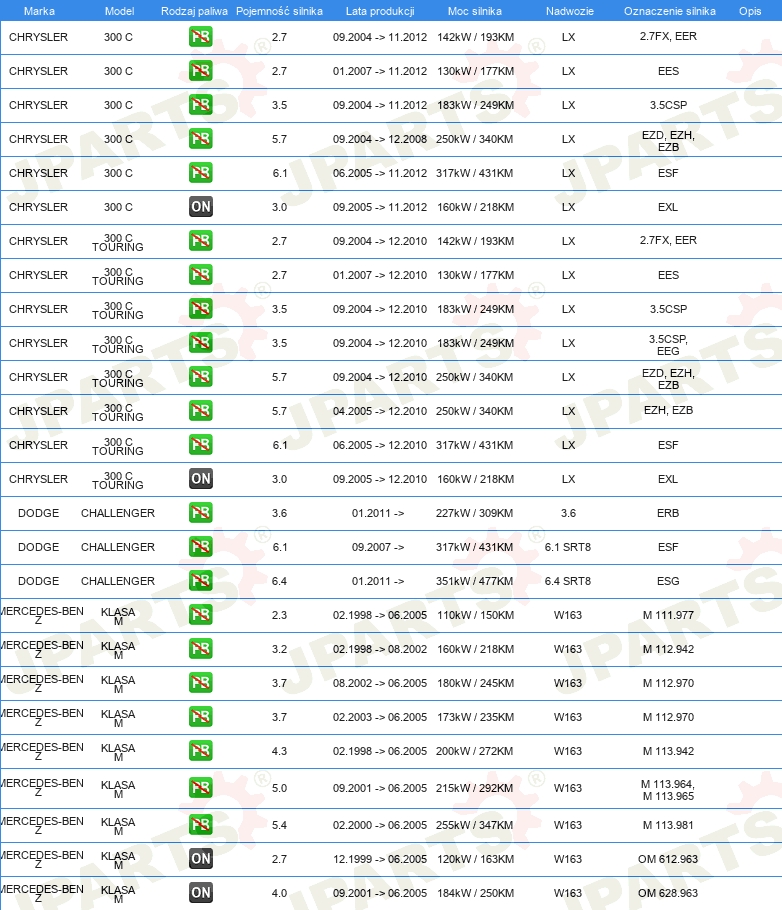Click petrol icon for Mercedes M 113.981 row
The image size is (782, 910).
pos(200,825)
